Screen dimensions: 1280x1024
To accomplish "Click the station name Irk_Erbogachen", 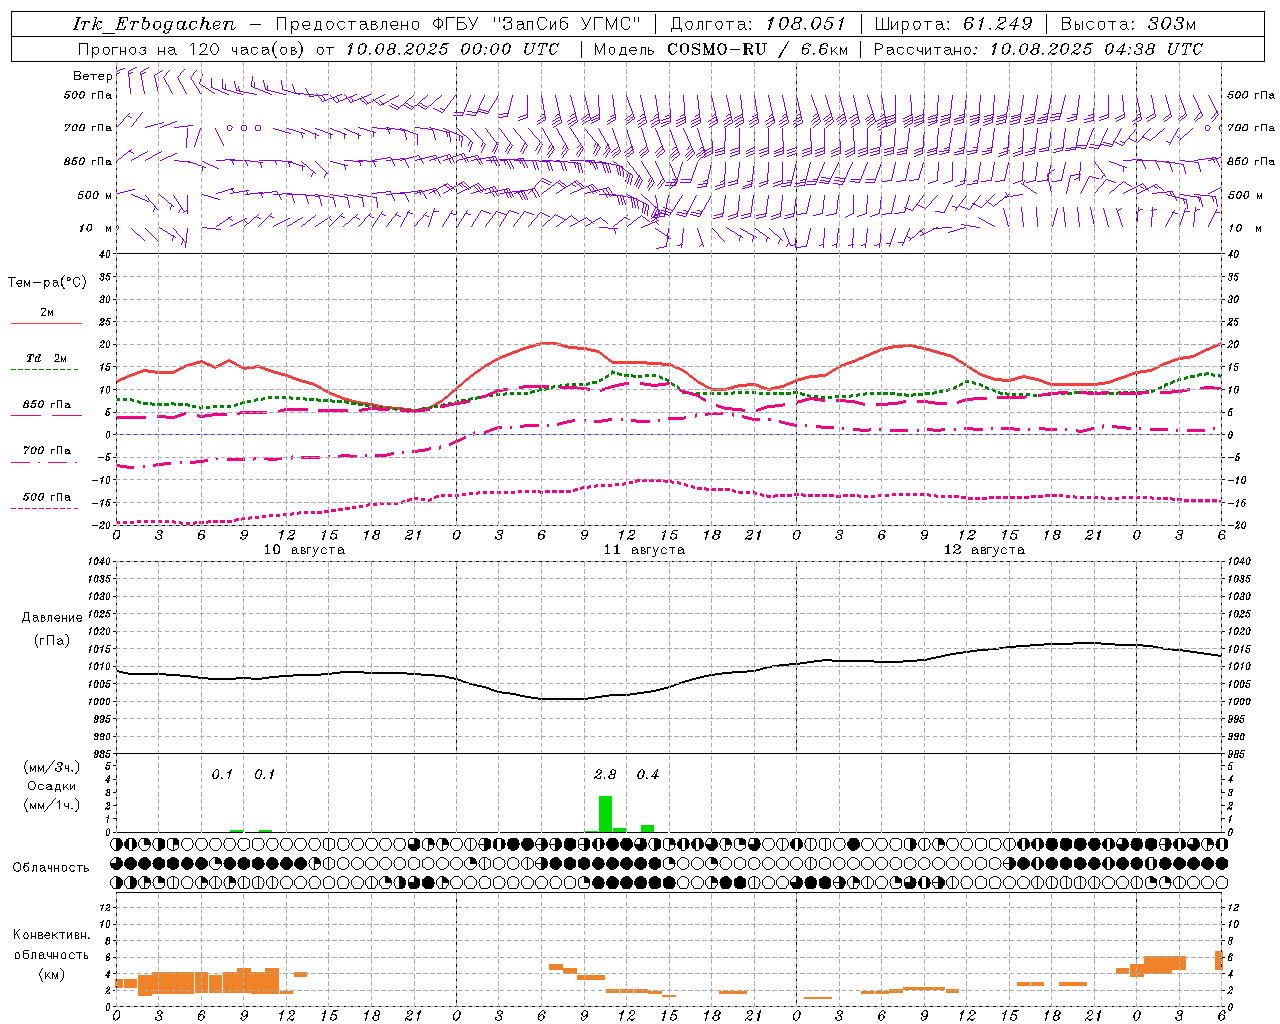I will point(154,24).
